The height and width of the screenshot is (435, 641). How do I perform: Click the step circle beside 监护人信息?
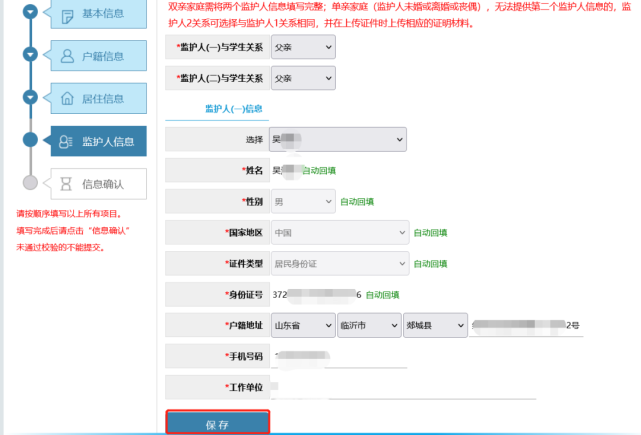tap(30, 140)
